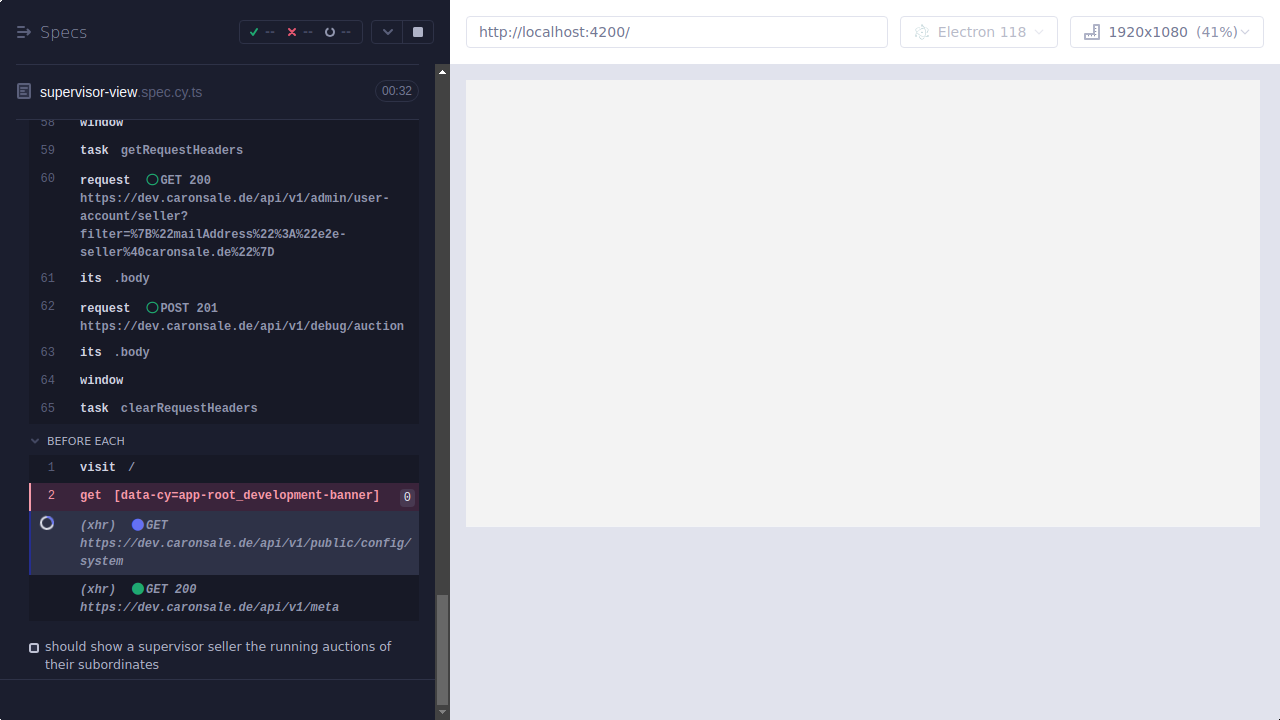Click the green passed-tests checkmark icon

coord(254,31)
